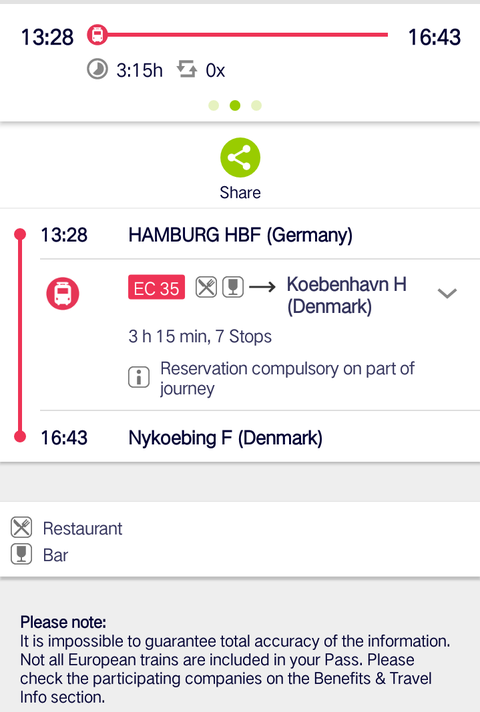Click the red journey progress line at top
Image resolution: width=480 pixels, height=712 pixels.
point(247,35)
